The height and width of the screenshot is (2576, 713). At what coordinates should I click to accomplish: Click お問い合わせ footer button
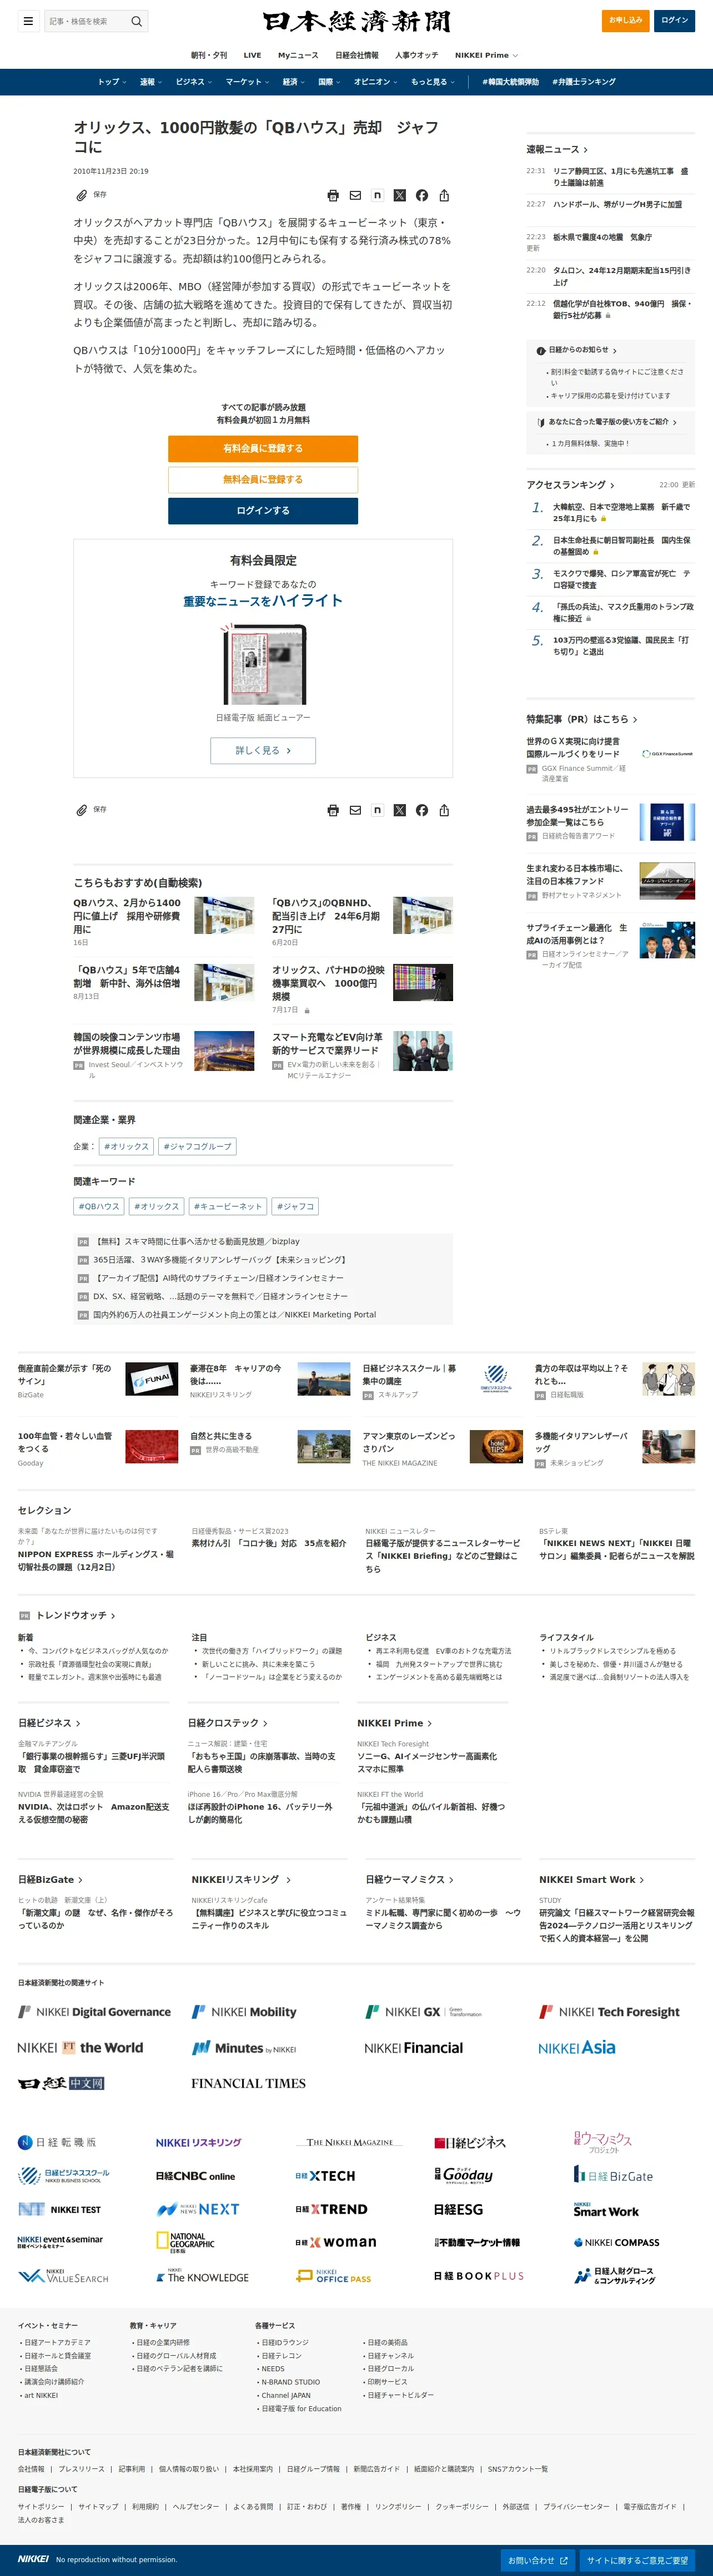(x=538, y=2560)
